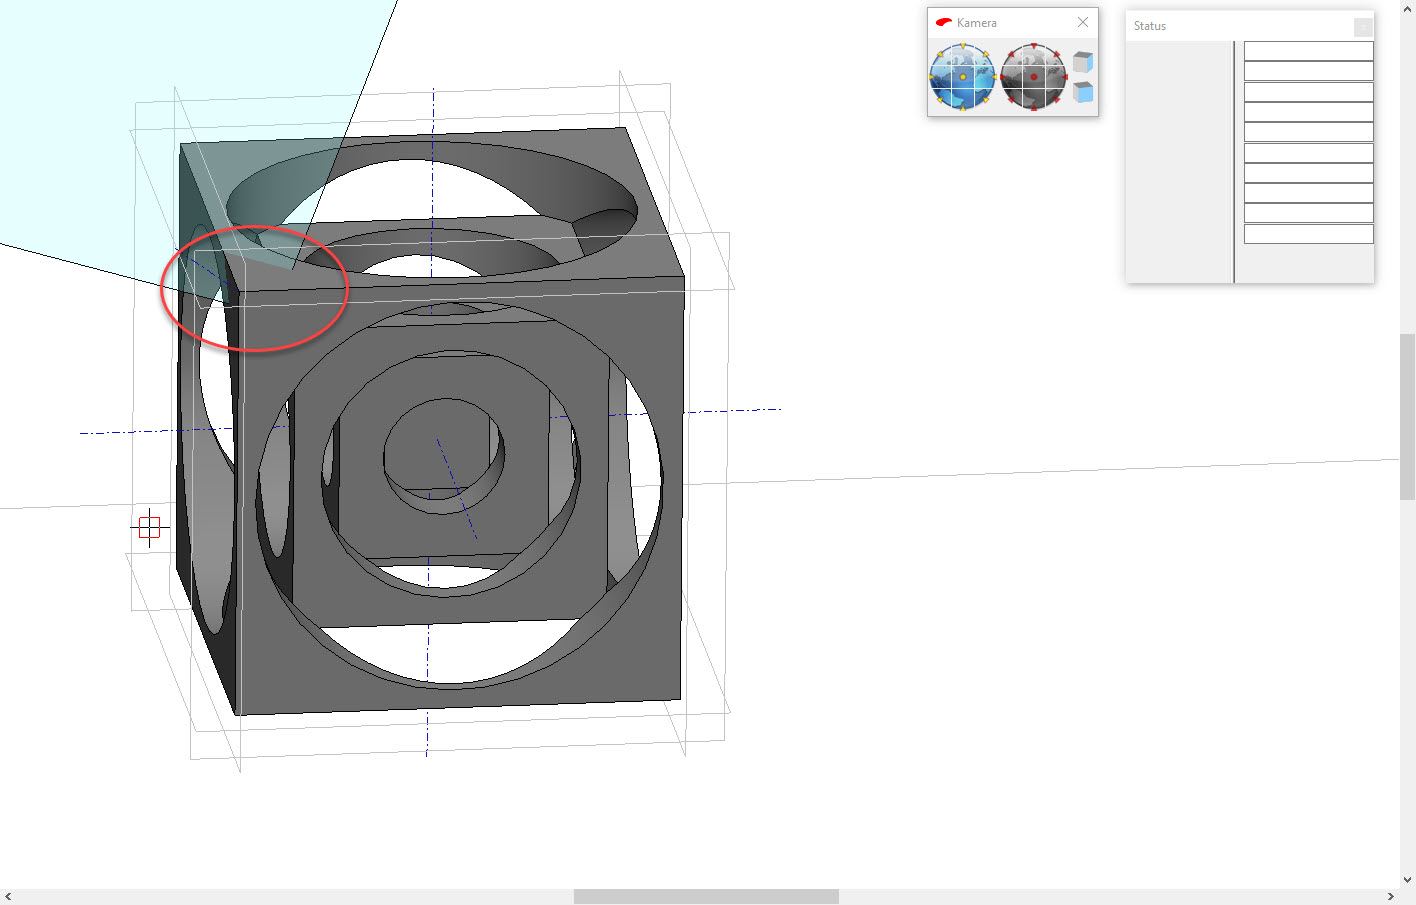This screenshot has height=905, width=1416.
Task: Click the red crosshair marker in viewport
Action: tap(149, 526)
